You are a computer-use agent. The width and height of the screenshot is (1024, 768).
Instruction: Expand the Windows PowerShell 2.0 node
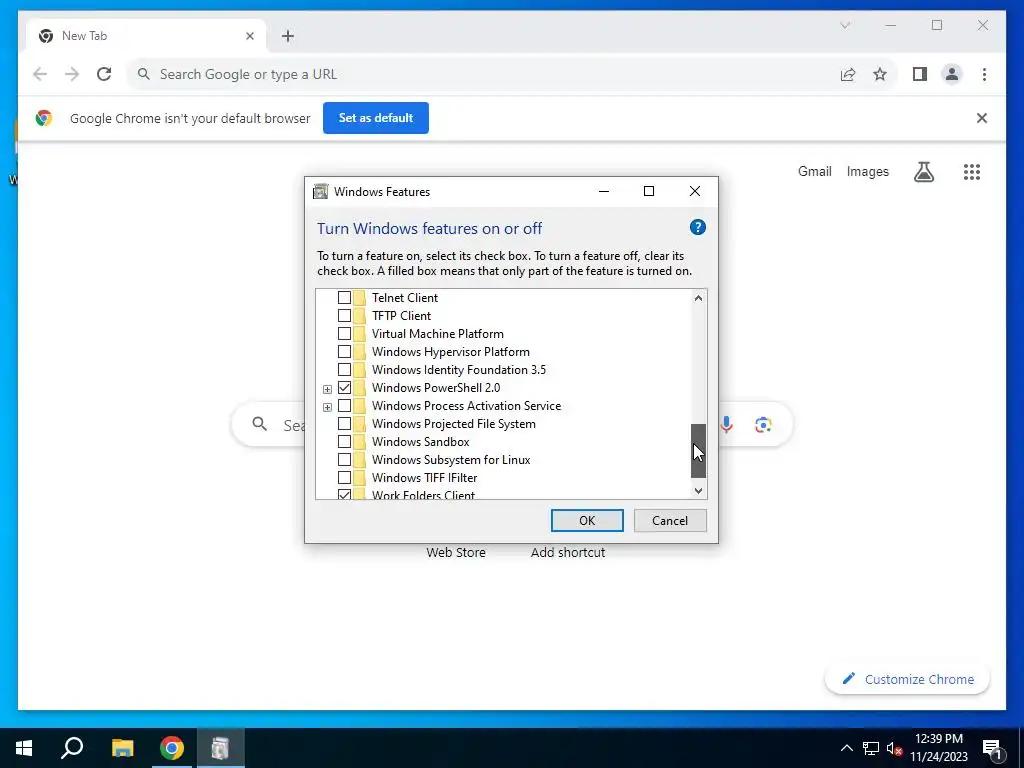[327, 389]
